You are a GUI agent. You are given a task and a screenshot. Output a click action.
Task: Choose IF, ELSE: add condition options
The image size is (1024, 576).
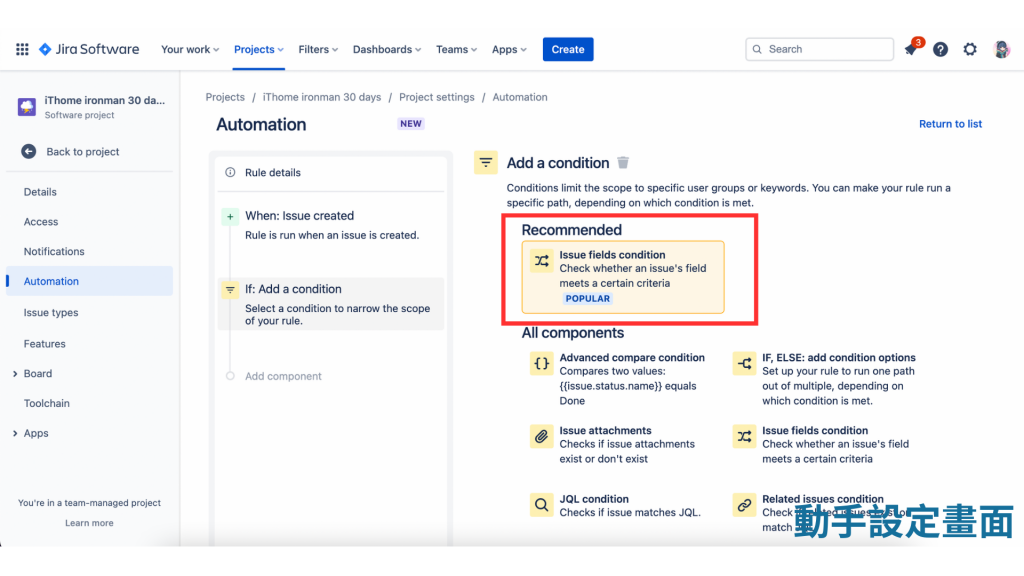824,379
